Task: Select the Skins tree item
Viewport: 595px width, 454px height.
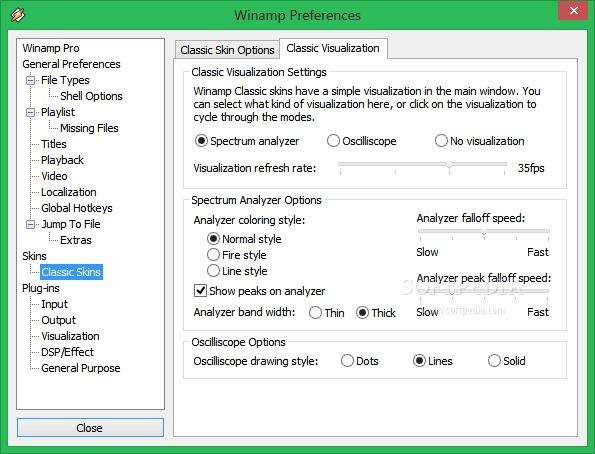Action: (34, 256)
